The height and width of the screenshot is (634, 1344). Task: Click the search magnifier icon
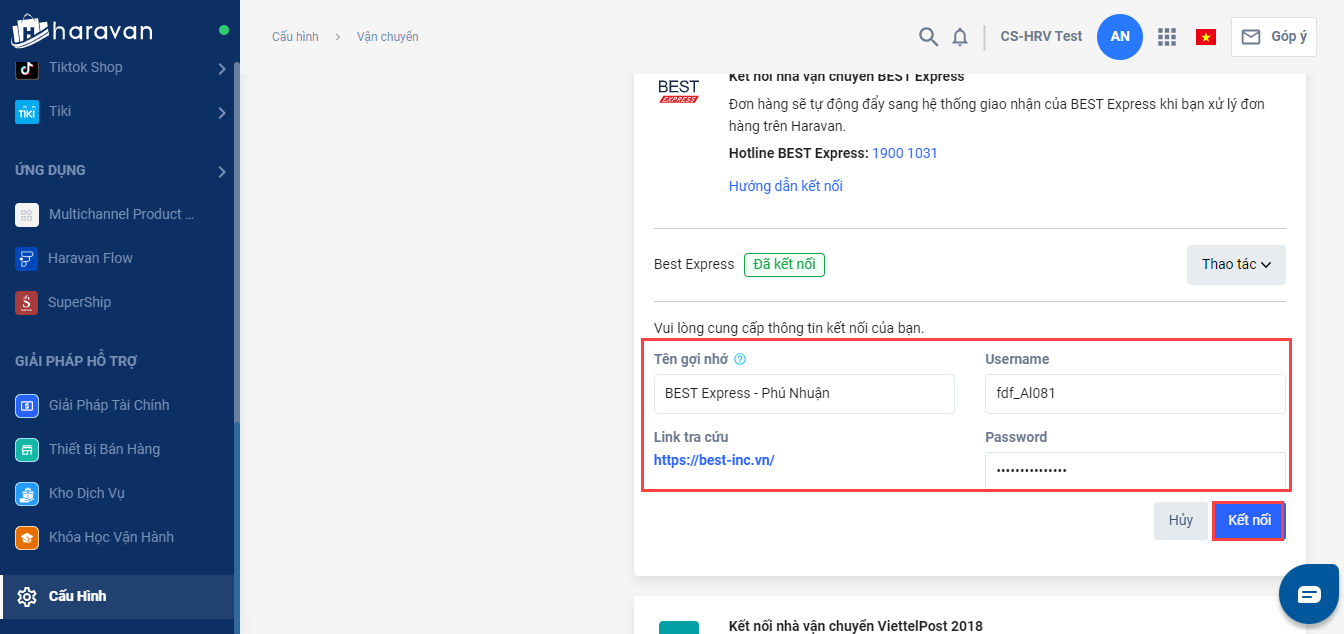pos(928,37)
